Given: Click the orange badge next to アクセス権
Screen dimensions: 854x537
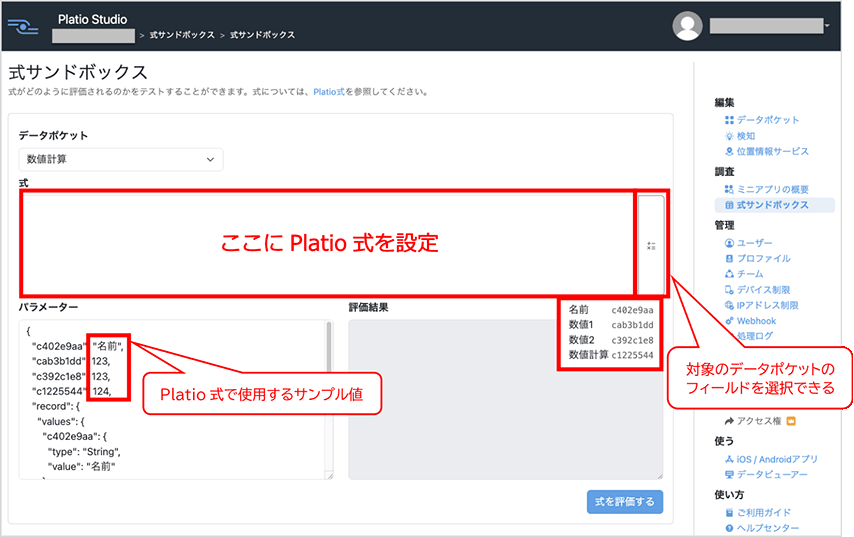Looking at the screenshot, I should tap(791, 421).
